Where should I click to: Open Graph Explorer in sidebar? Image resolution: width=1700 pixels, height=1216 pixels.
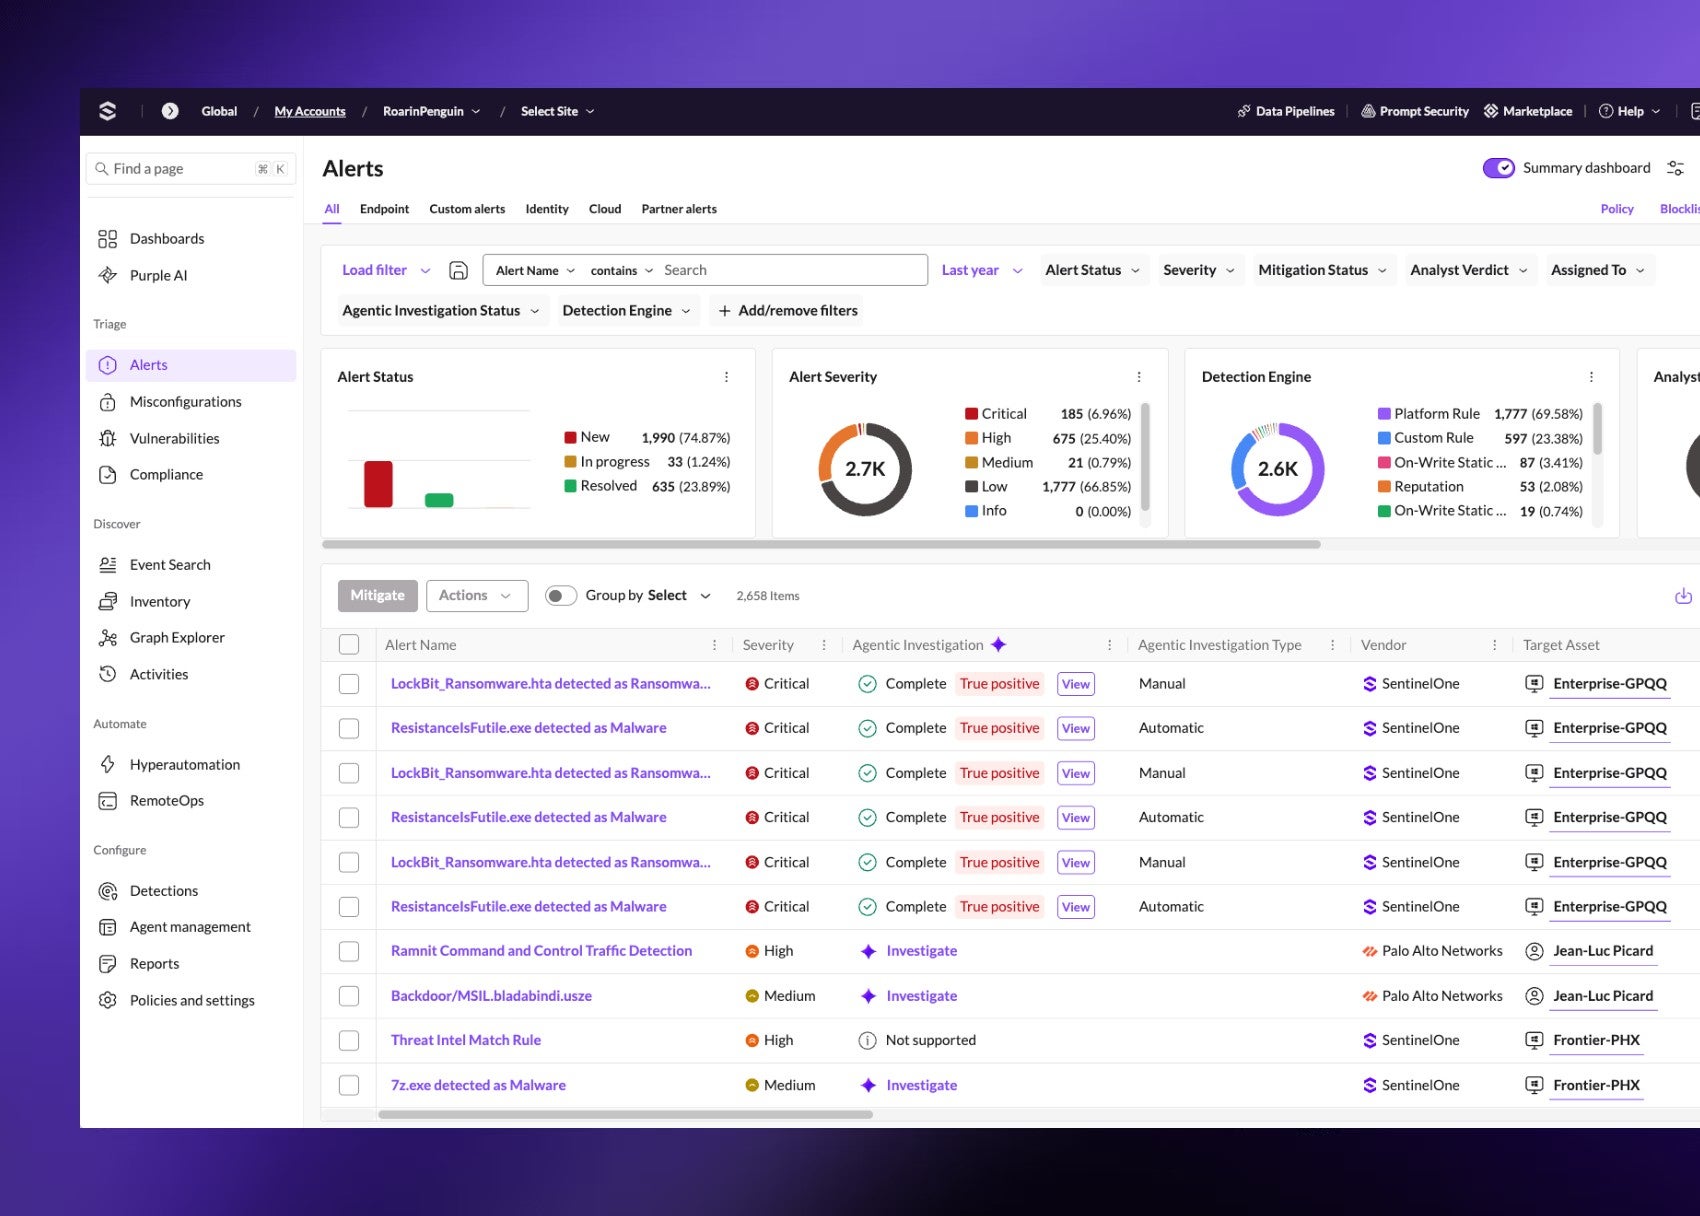177,638
